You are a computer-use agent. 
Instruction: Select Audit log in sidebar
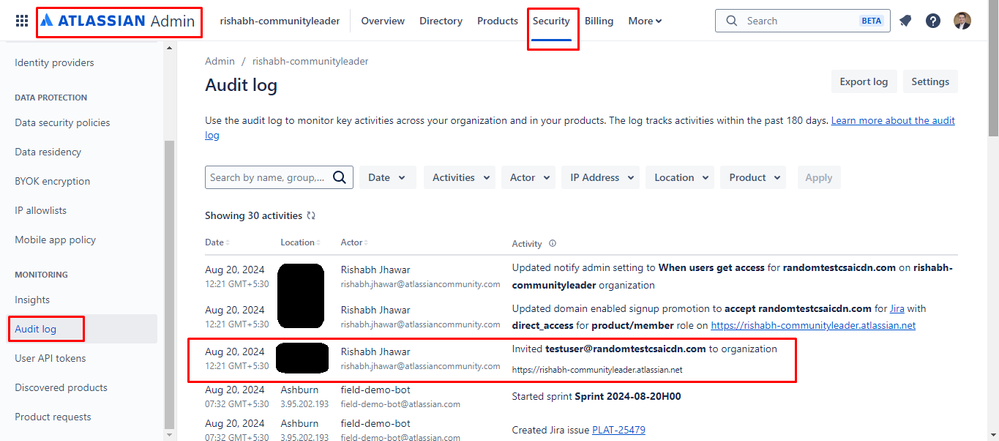(82, 329)
